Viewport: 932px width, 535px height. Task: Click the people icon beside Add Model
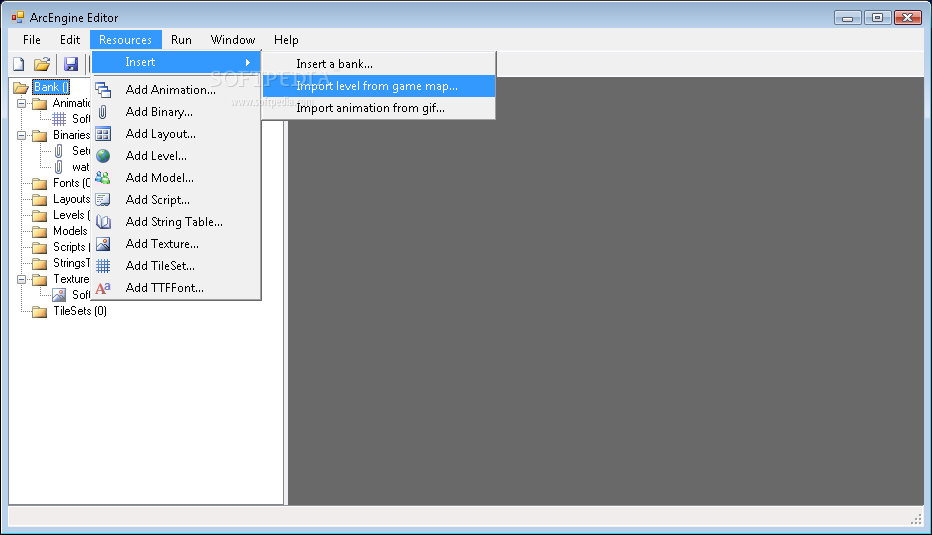pyautogui.click(x=103, y=178)
